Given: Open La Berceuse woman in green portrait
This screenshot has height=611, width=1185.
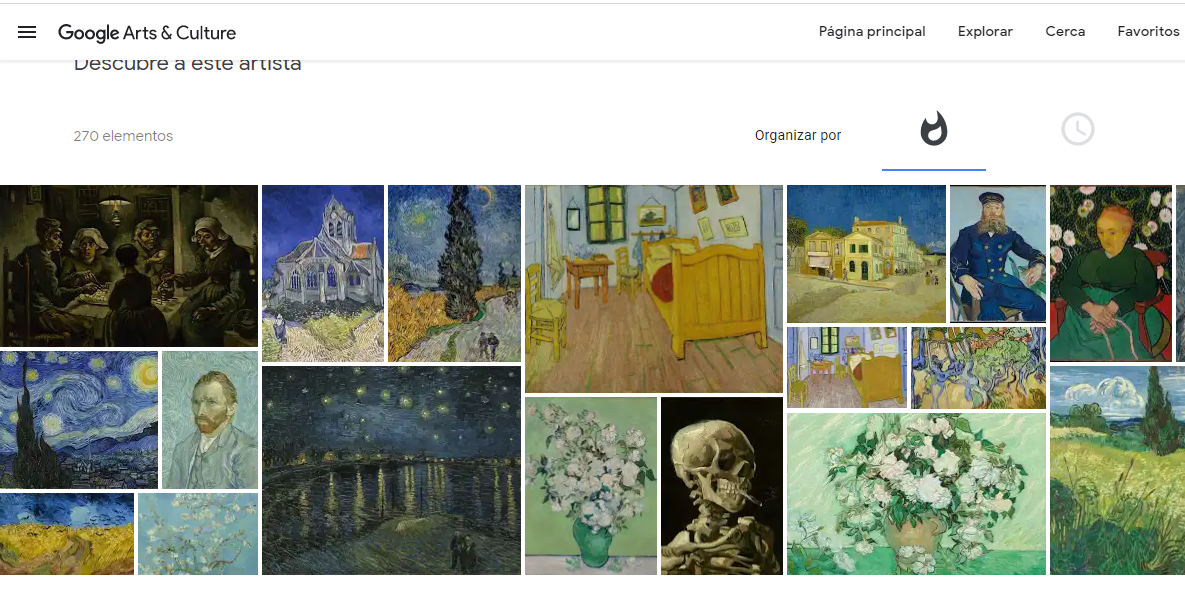Looking at the screenshot, I should (1110, 273).
